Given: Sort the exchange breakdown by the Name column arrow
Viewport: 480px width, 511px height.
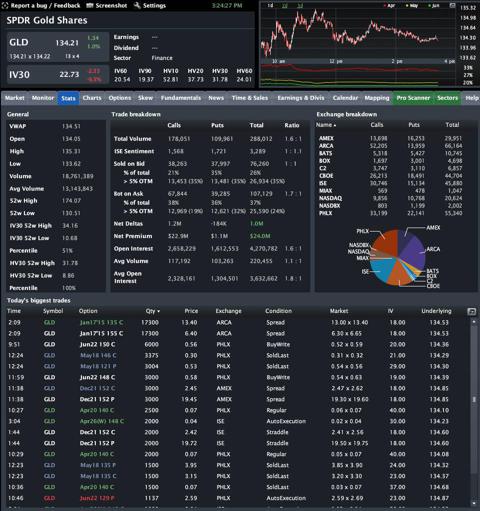Looking at the screenshot, I should pyautogui.click(x=335, y=125).
